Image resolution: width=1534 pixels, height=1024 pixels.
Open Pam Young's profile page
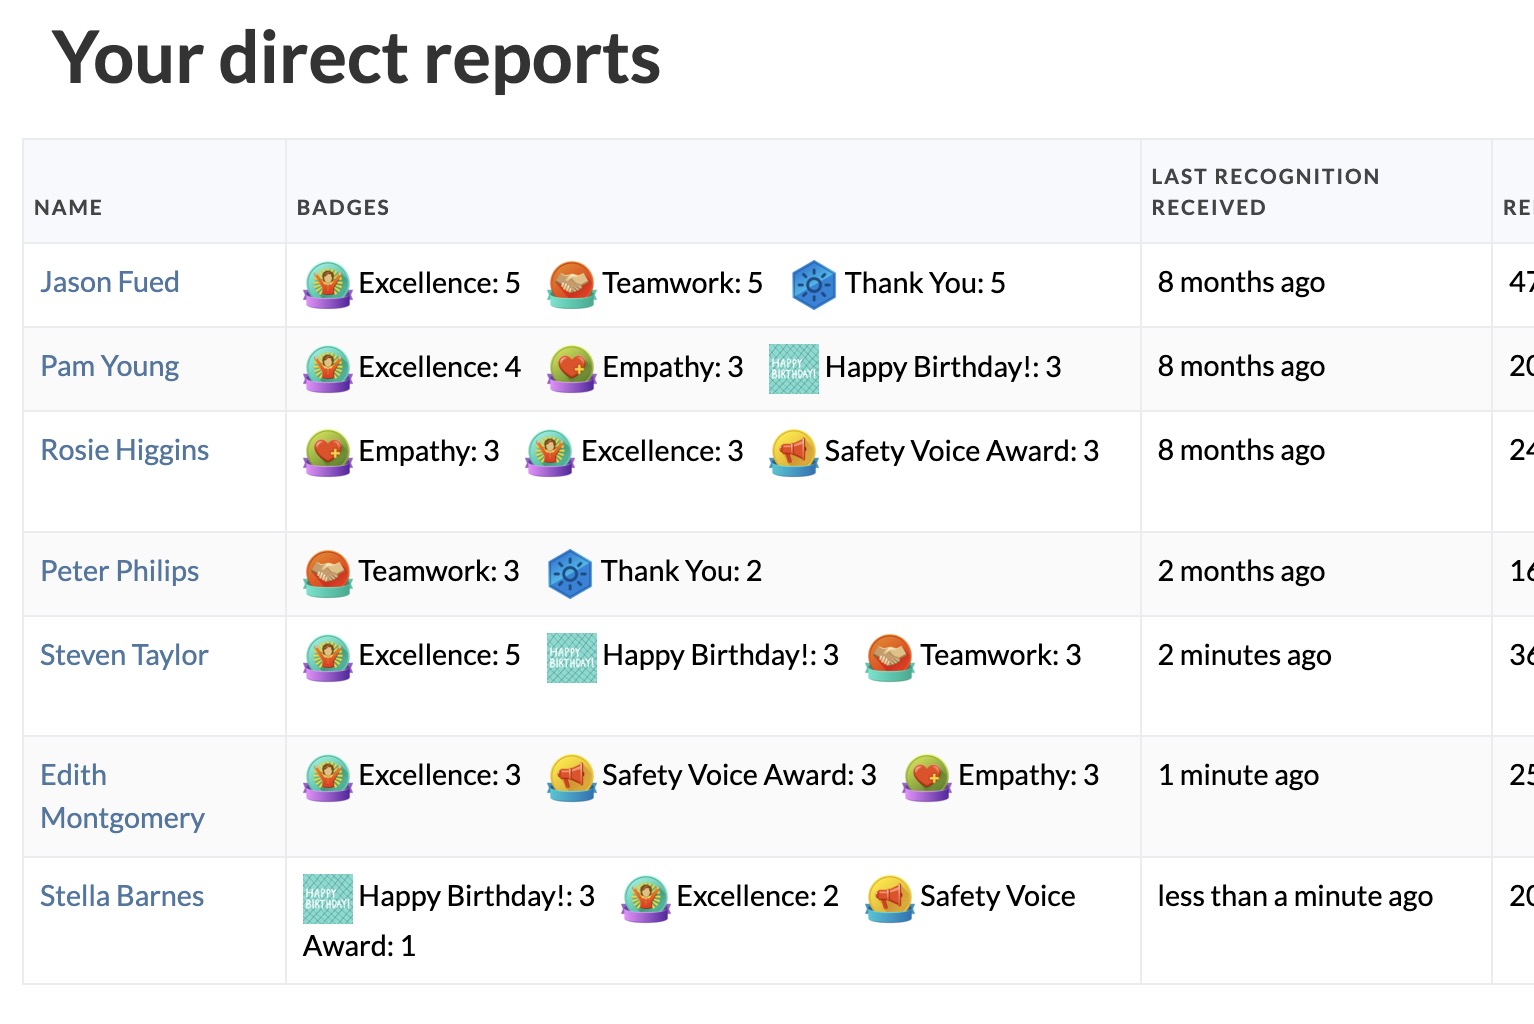click(109, 367)
